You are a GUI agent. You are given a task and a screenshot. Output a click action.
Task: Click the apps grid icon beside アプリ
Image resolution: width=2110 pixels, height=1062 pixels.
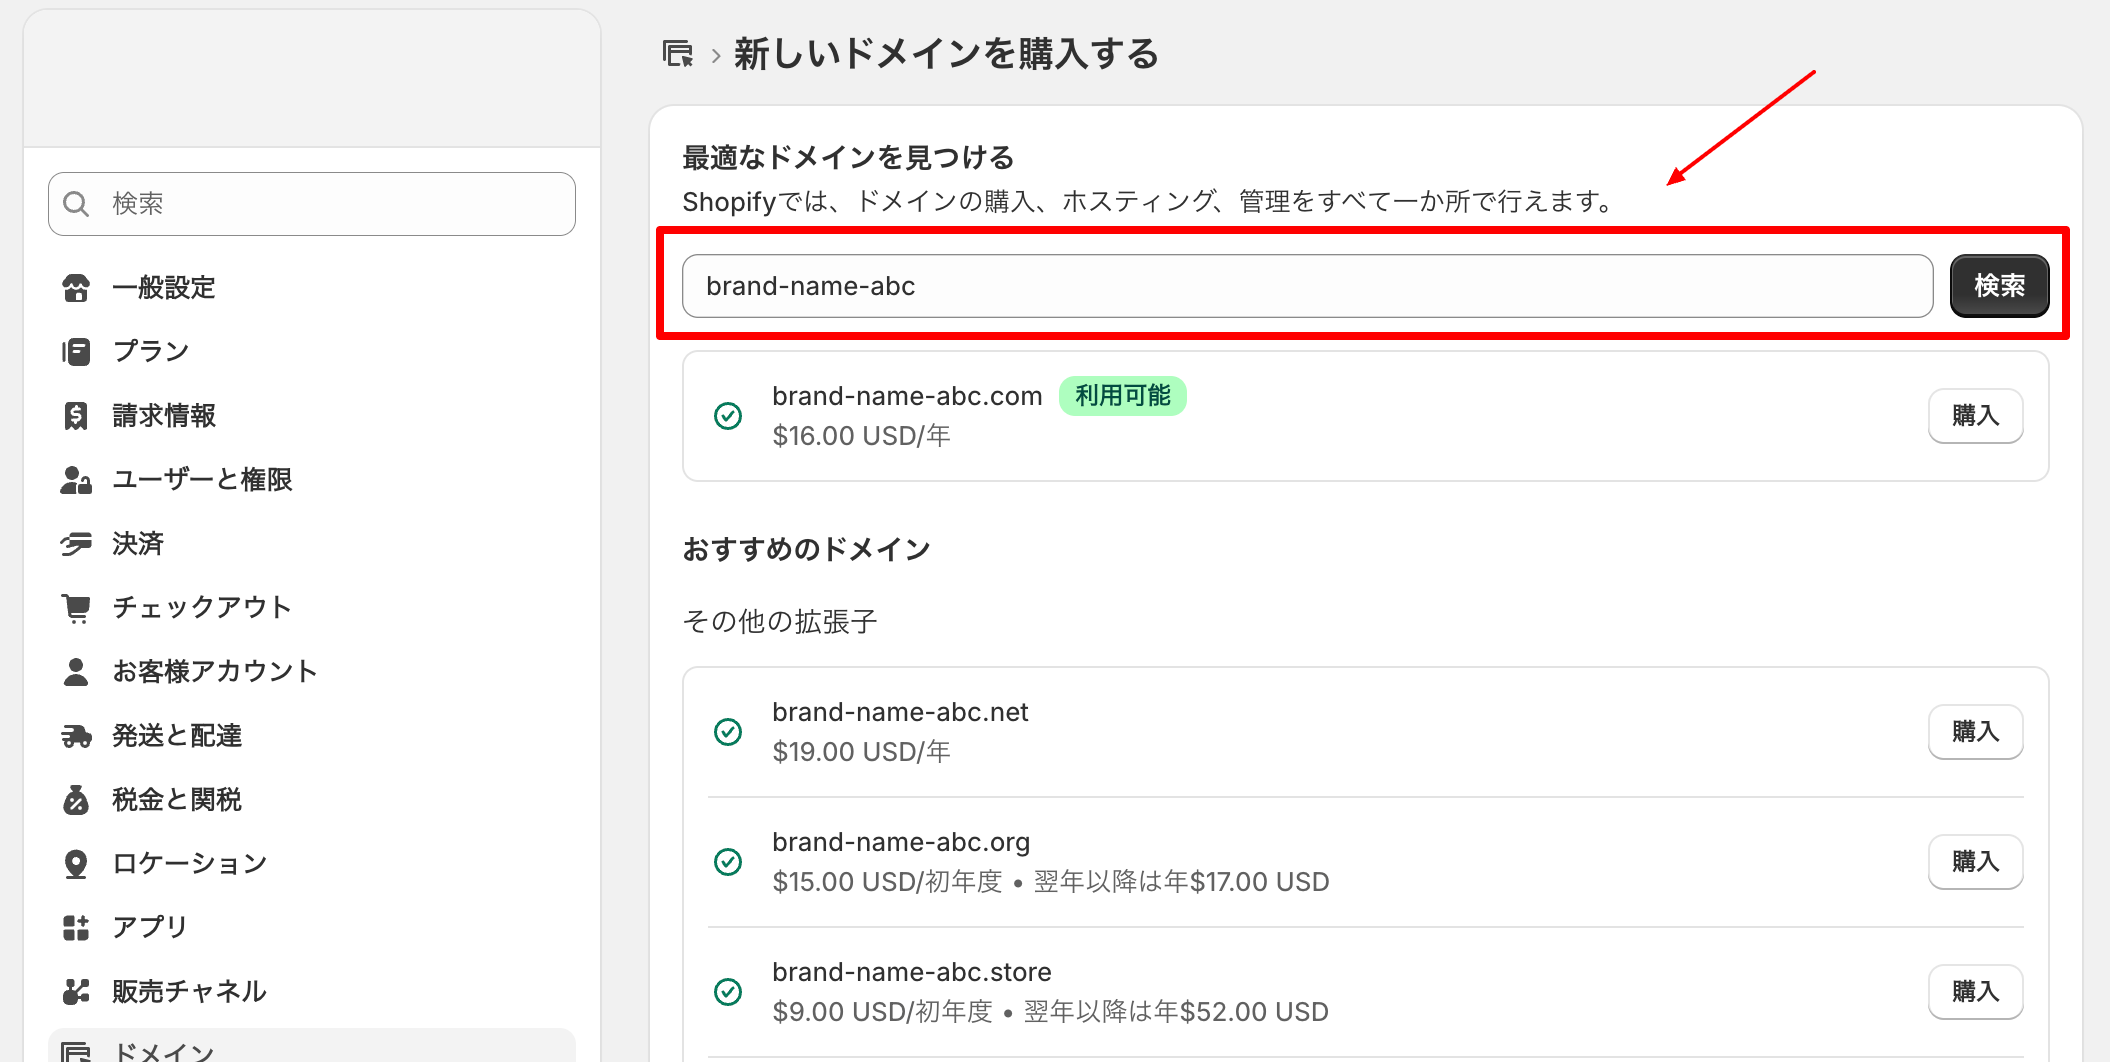coord(76,928)
